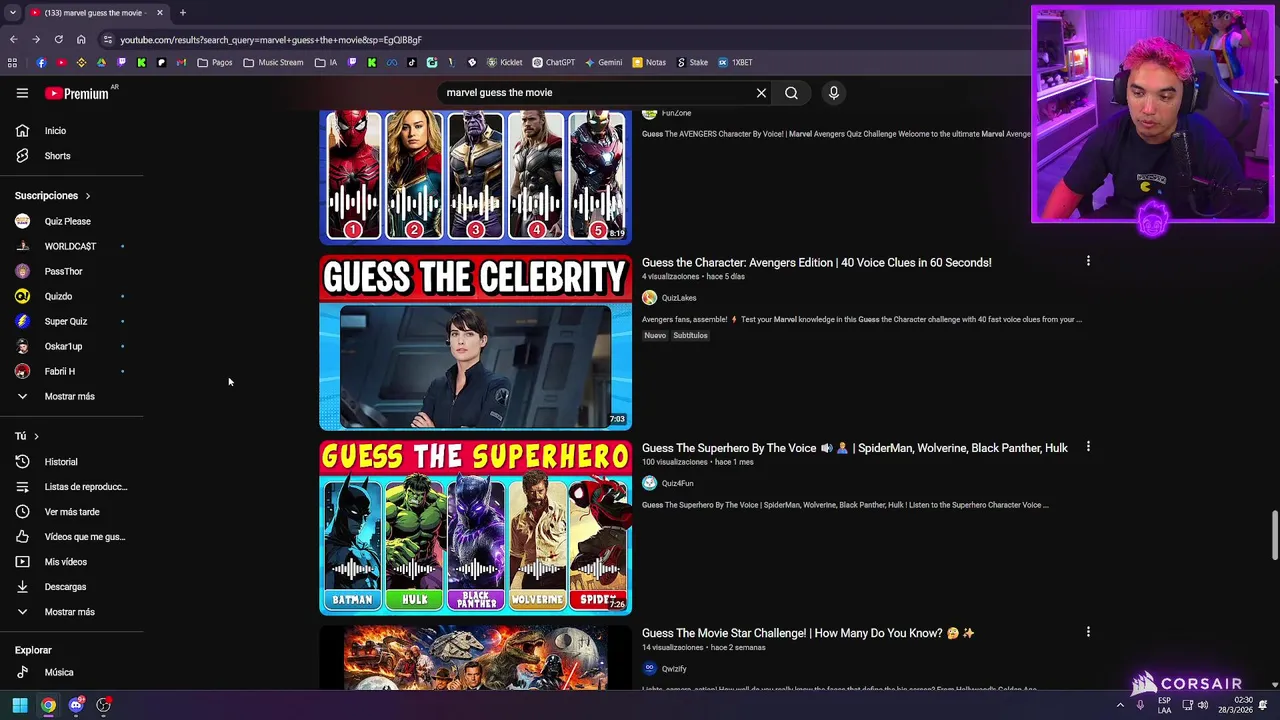Viewport: 1280px width, 720px height.
Task: Clear the search box with the X
Action: tap(761, 93)
